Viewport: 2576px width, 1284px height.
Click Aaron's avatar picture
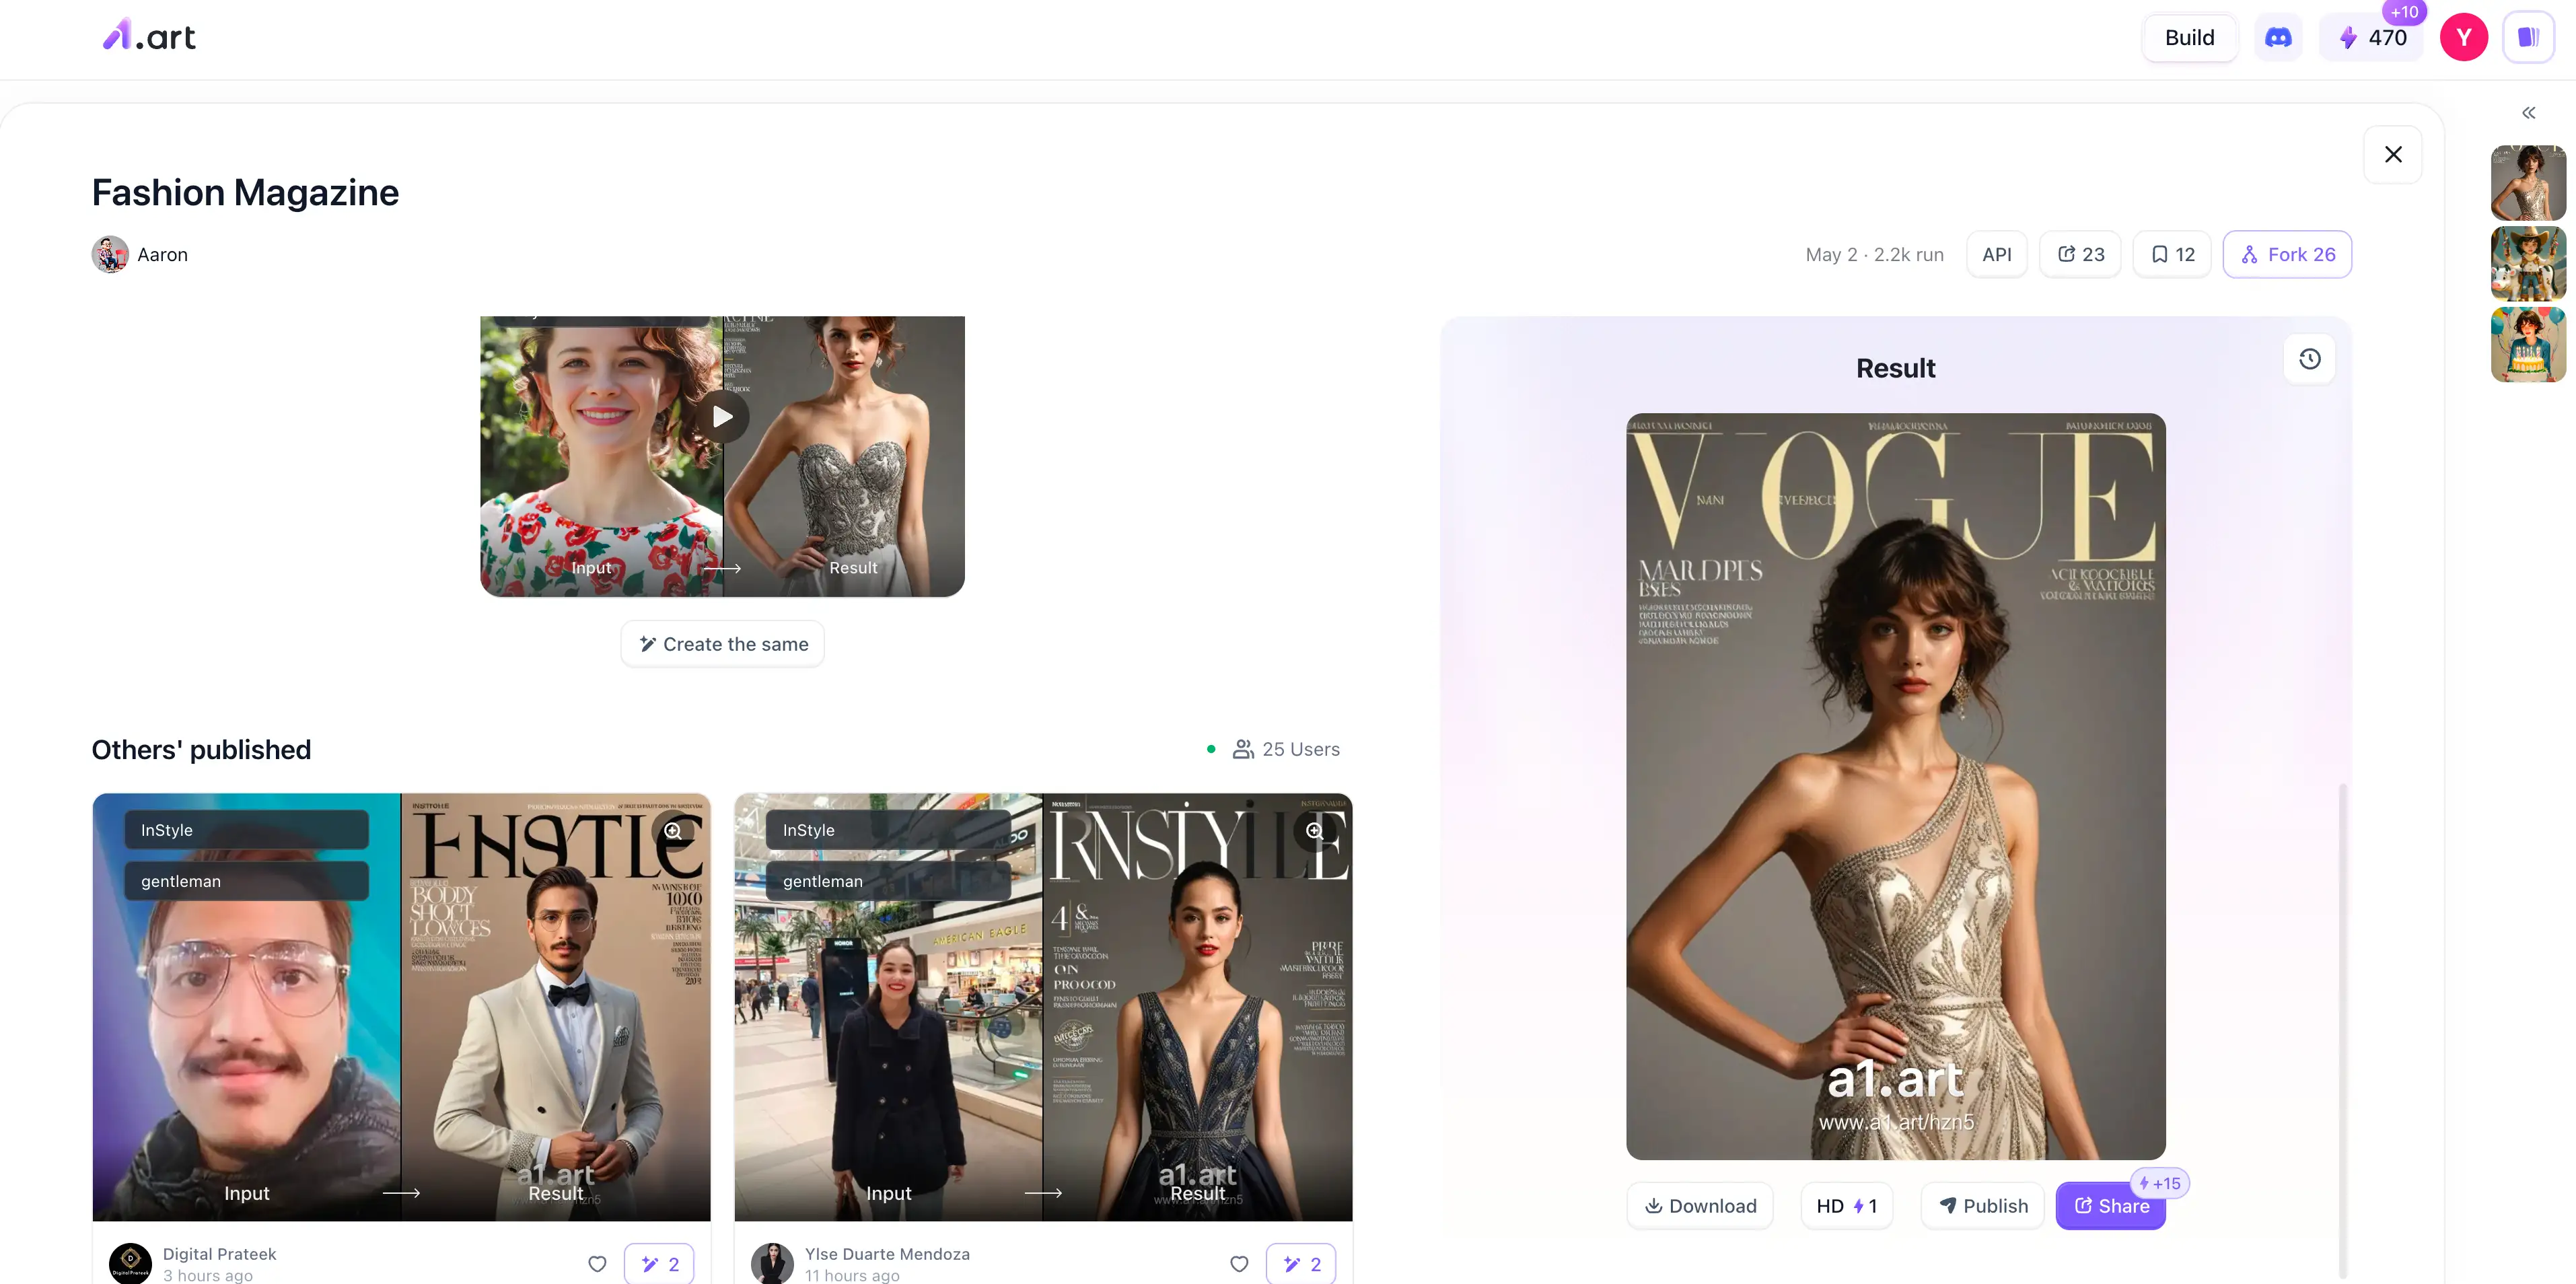click(110, 255)
